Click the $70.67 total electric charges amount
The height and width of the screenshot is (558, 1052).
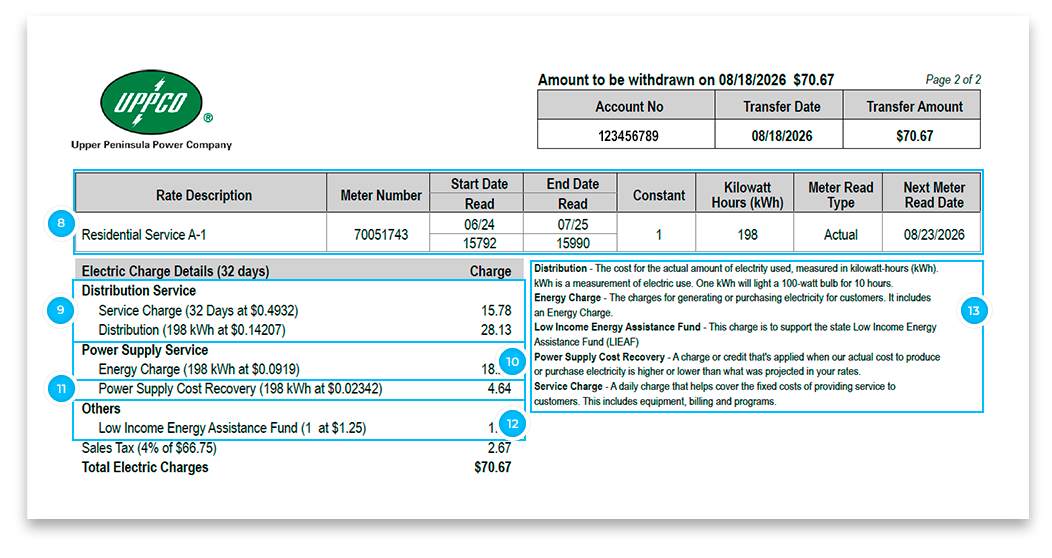pyautogui.click(x=492, y=467)
